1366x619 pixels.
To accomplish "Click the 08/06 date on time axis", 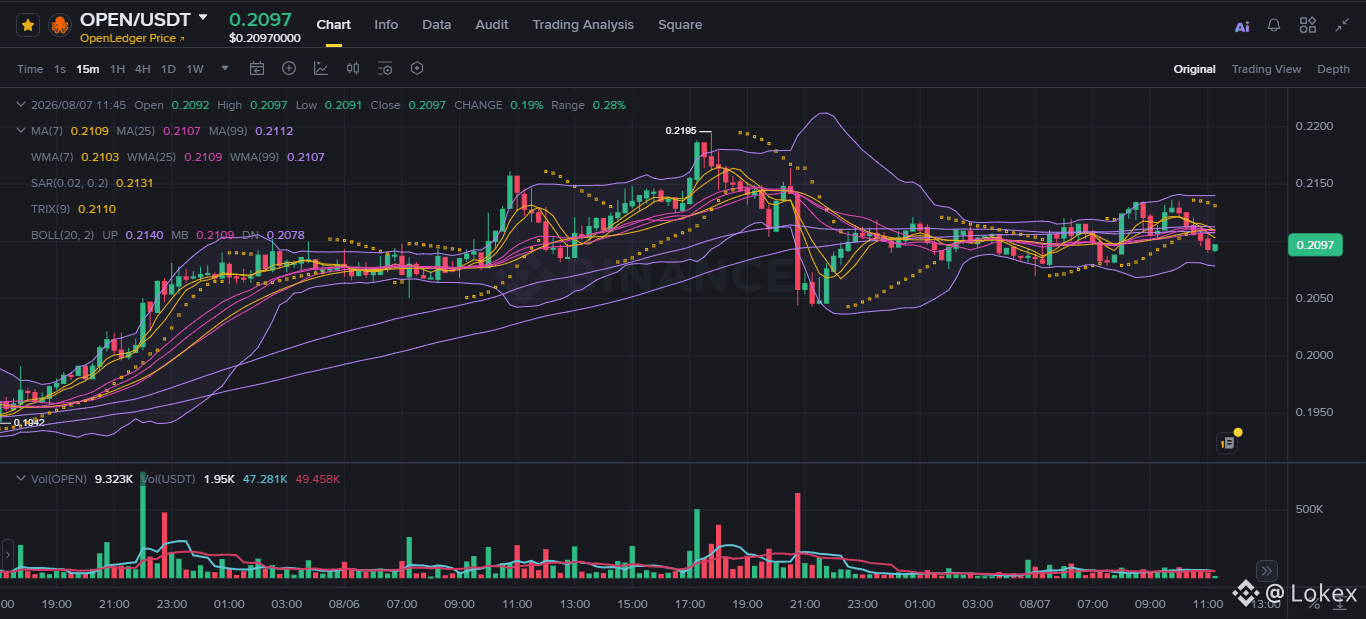I will click(x=344, y=604).
